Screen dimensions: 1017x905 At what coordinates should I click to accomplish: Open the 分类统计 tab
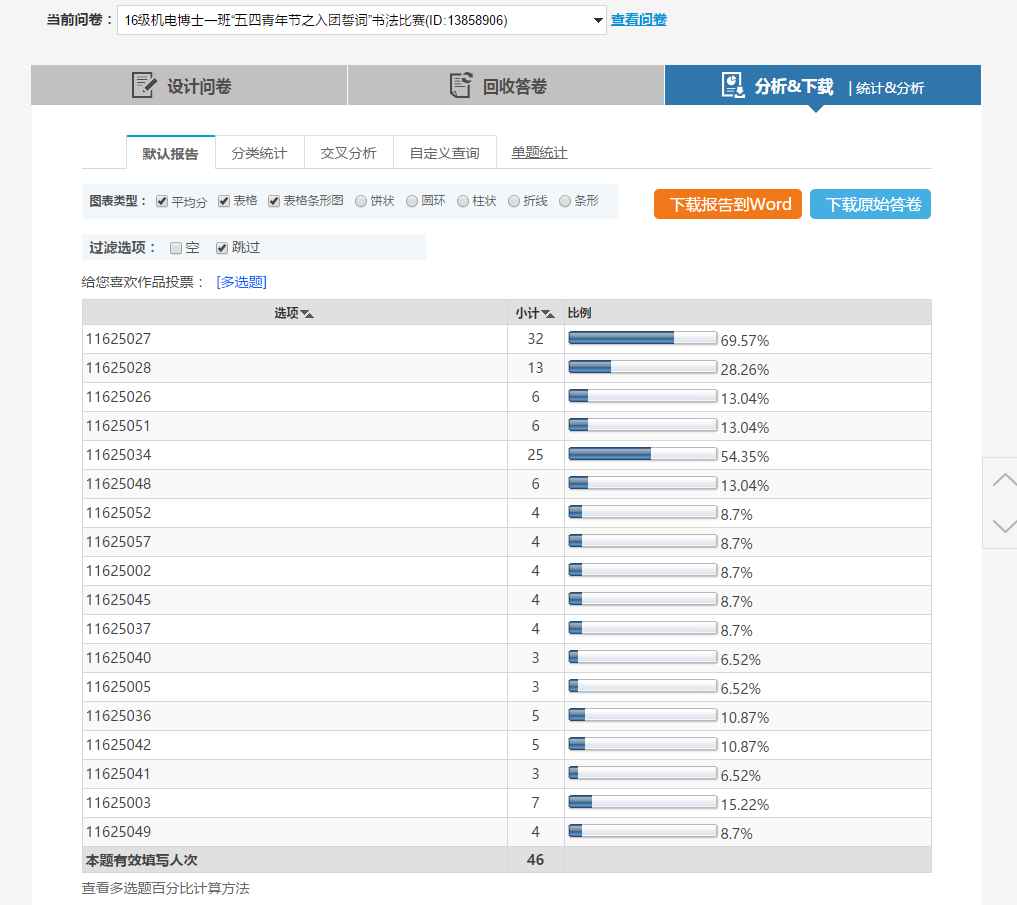coord(259,153)
